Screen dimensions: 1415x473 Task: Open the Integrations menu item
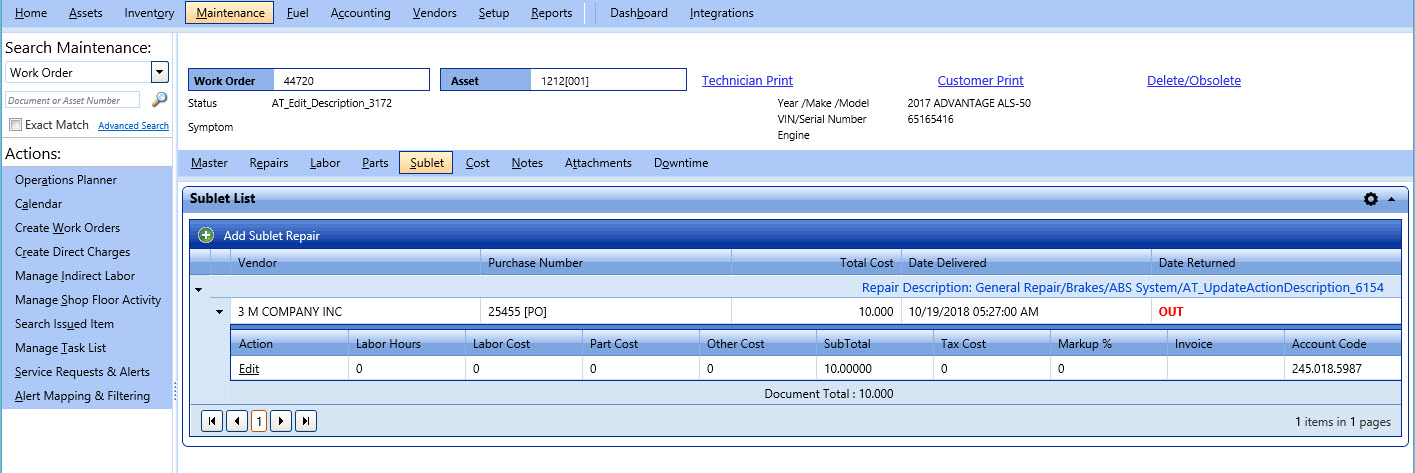click(722, 13)
